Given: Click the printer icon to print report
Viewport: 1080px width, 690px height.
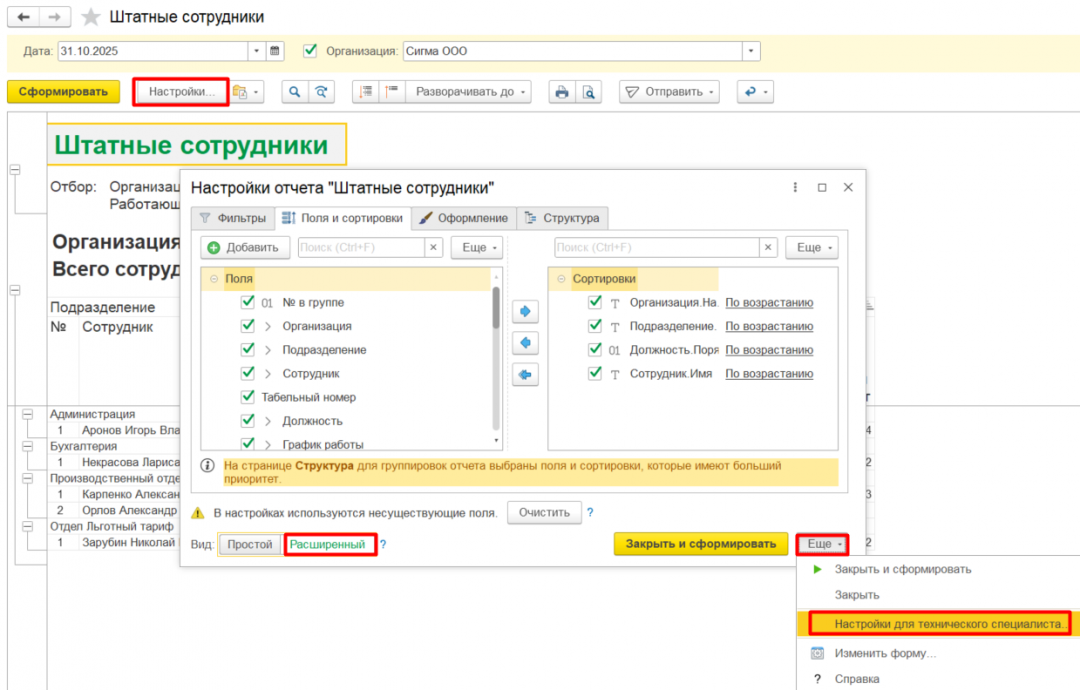Looking at the screenshot, I should 562,92.
